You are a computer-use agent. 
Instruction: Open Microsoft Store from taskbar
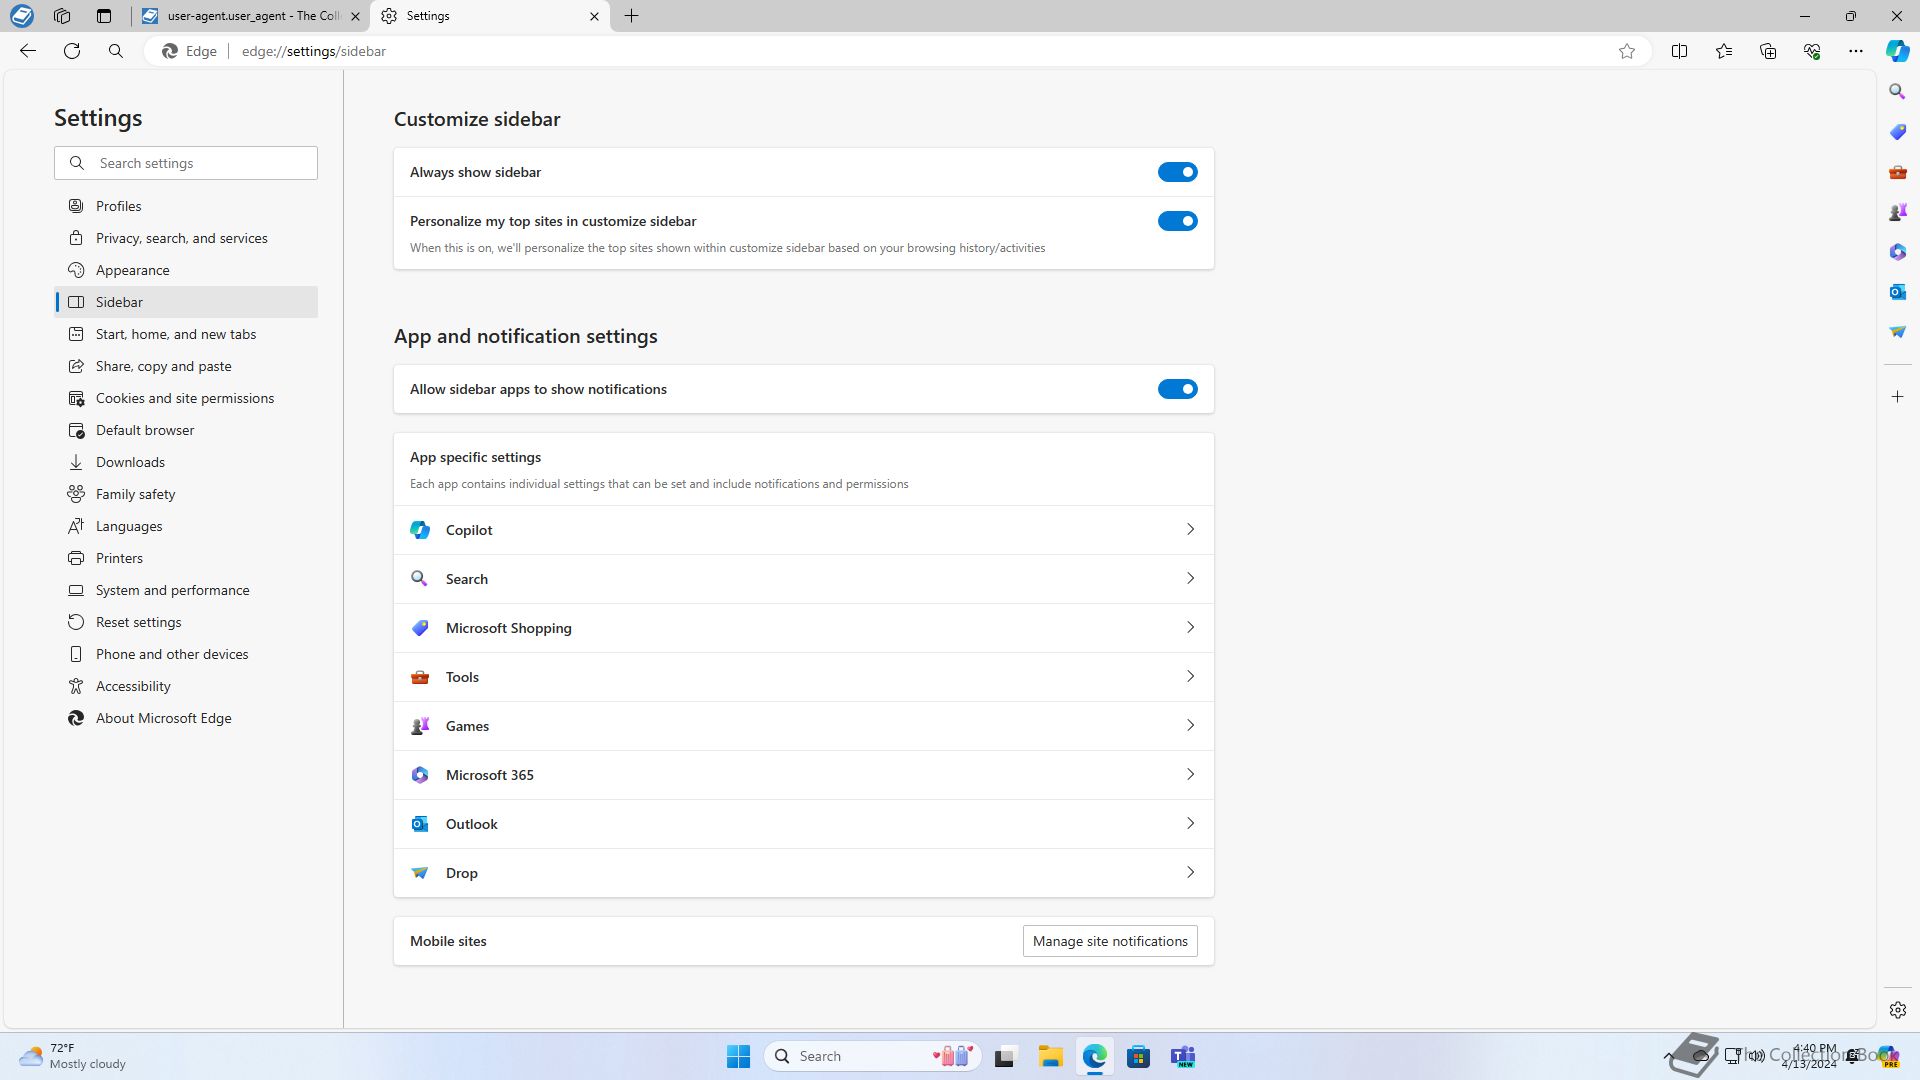click(x=1138, y=1056)
